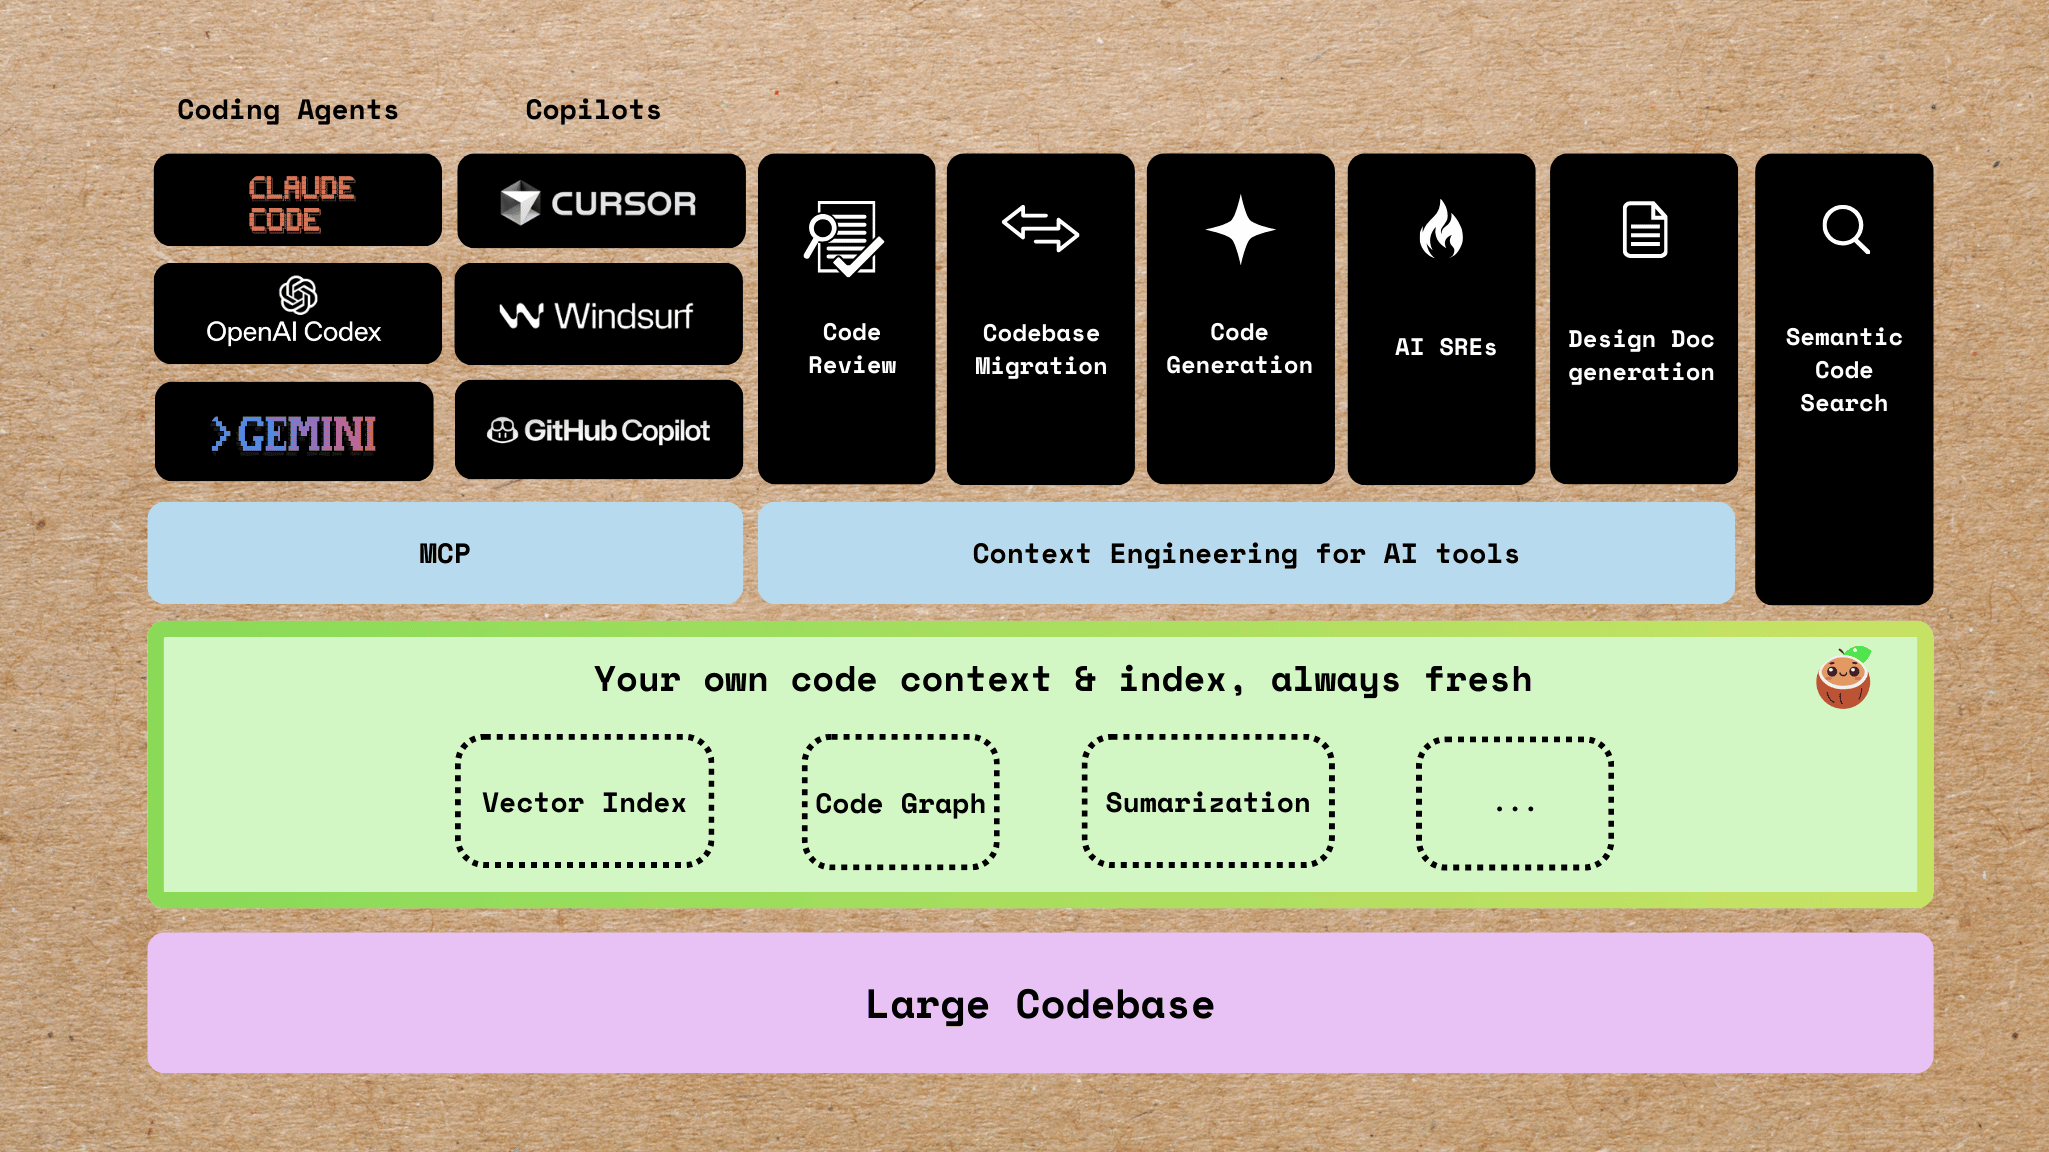
Task: Click the AI SREs flame icon
Action: (1441, 229)
